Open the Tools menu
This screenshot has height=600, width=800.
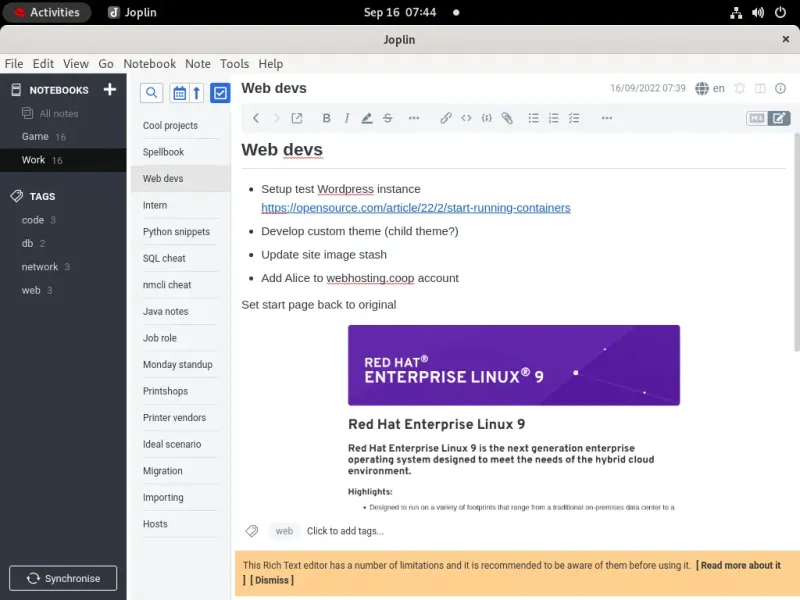point(234,63)
